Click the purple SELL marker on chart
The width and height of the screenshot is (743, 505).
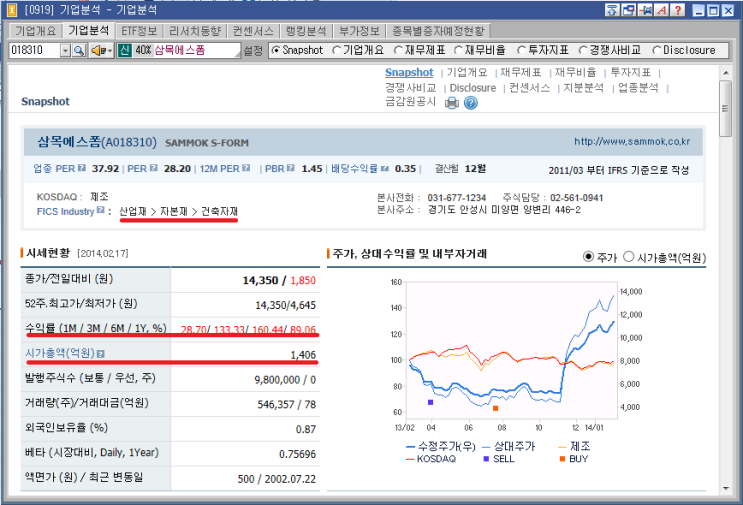[430, 402]
